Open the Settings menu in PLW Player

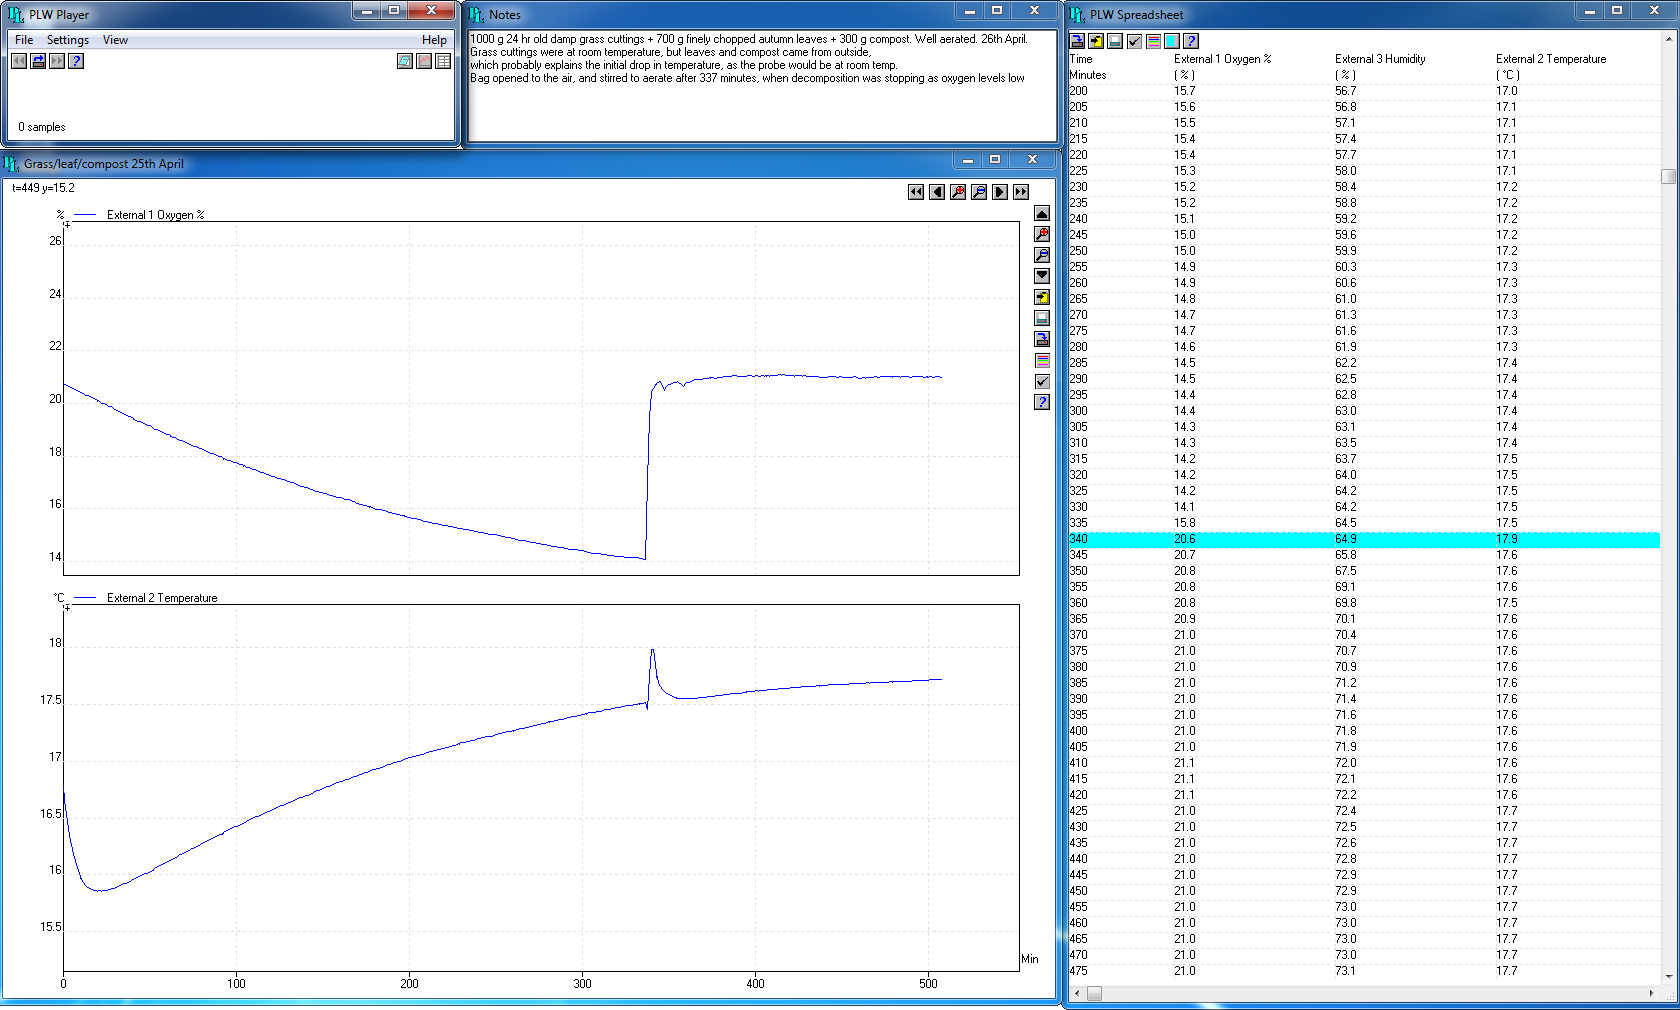point(67,40)
